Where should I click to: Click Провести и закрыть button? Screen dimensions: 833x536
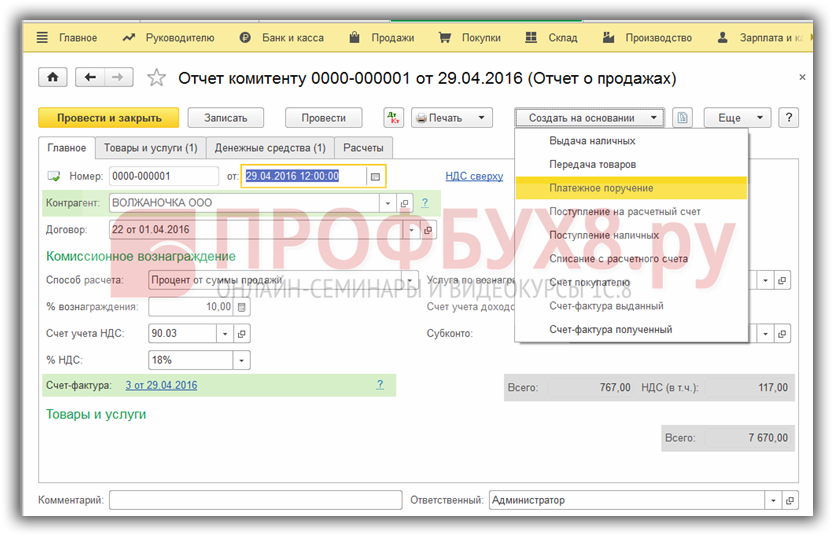109,118
